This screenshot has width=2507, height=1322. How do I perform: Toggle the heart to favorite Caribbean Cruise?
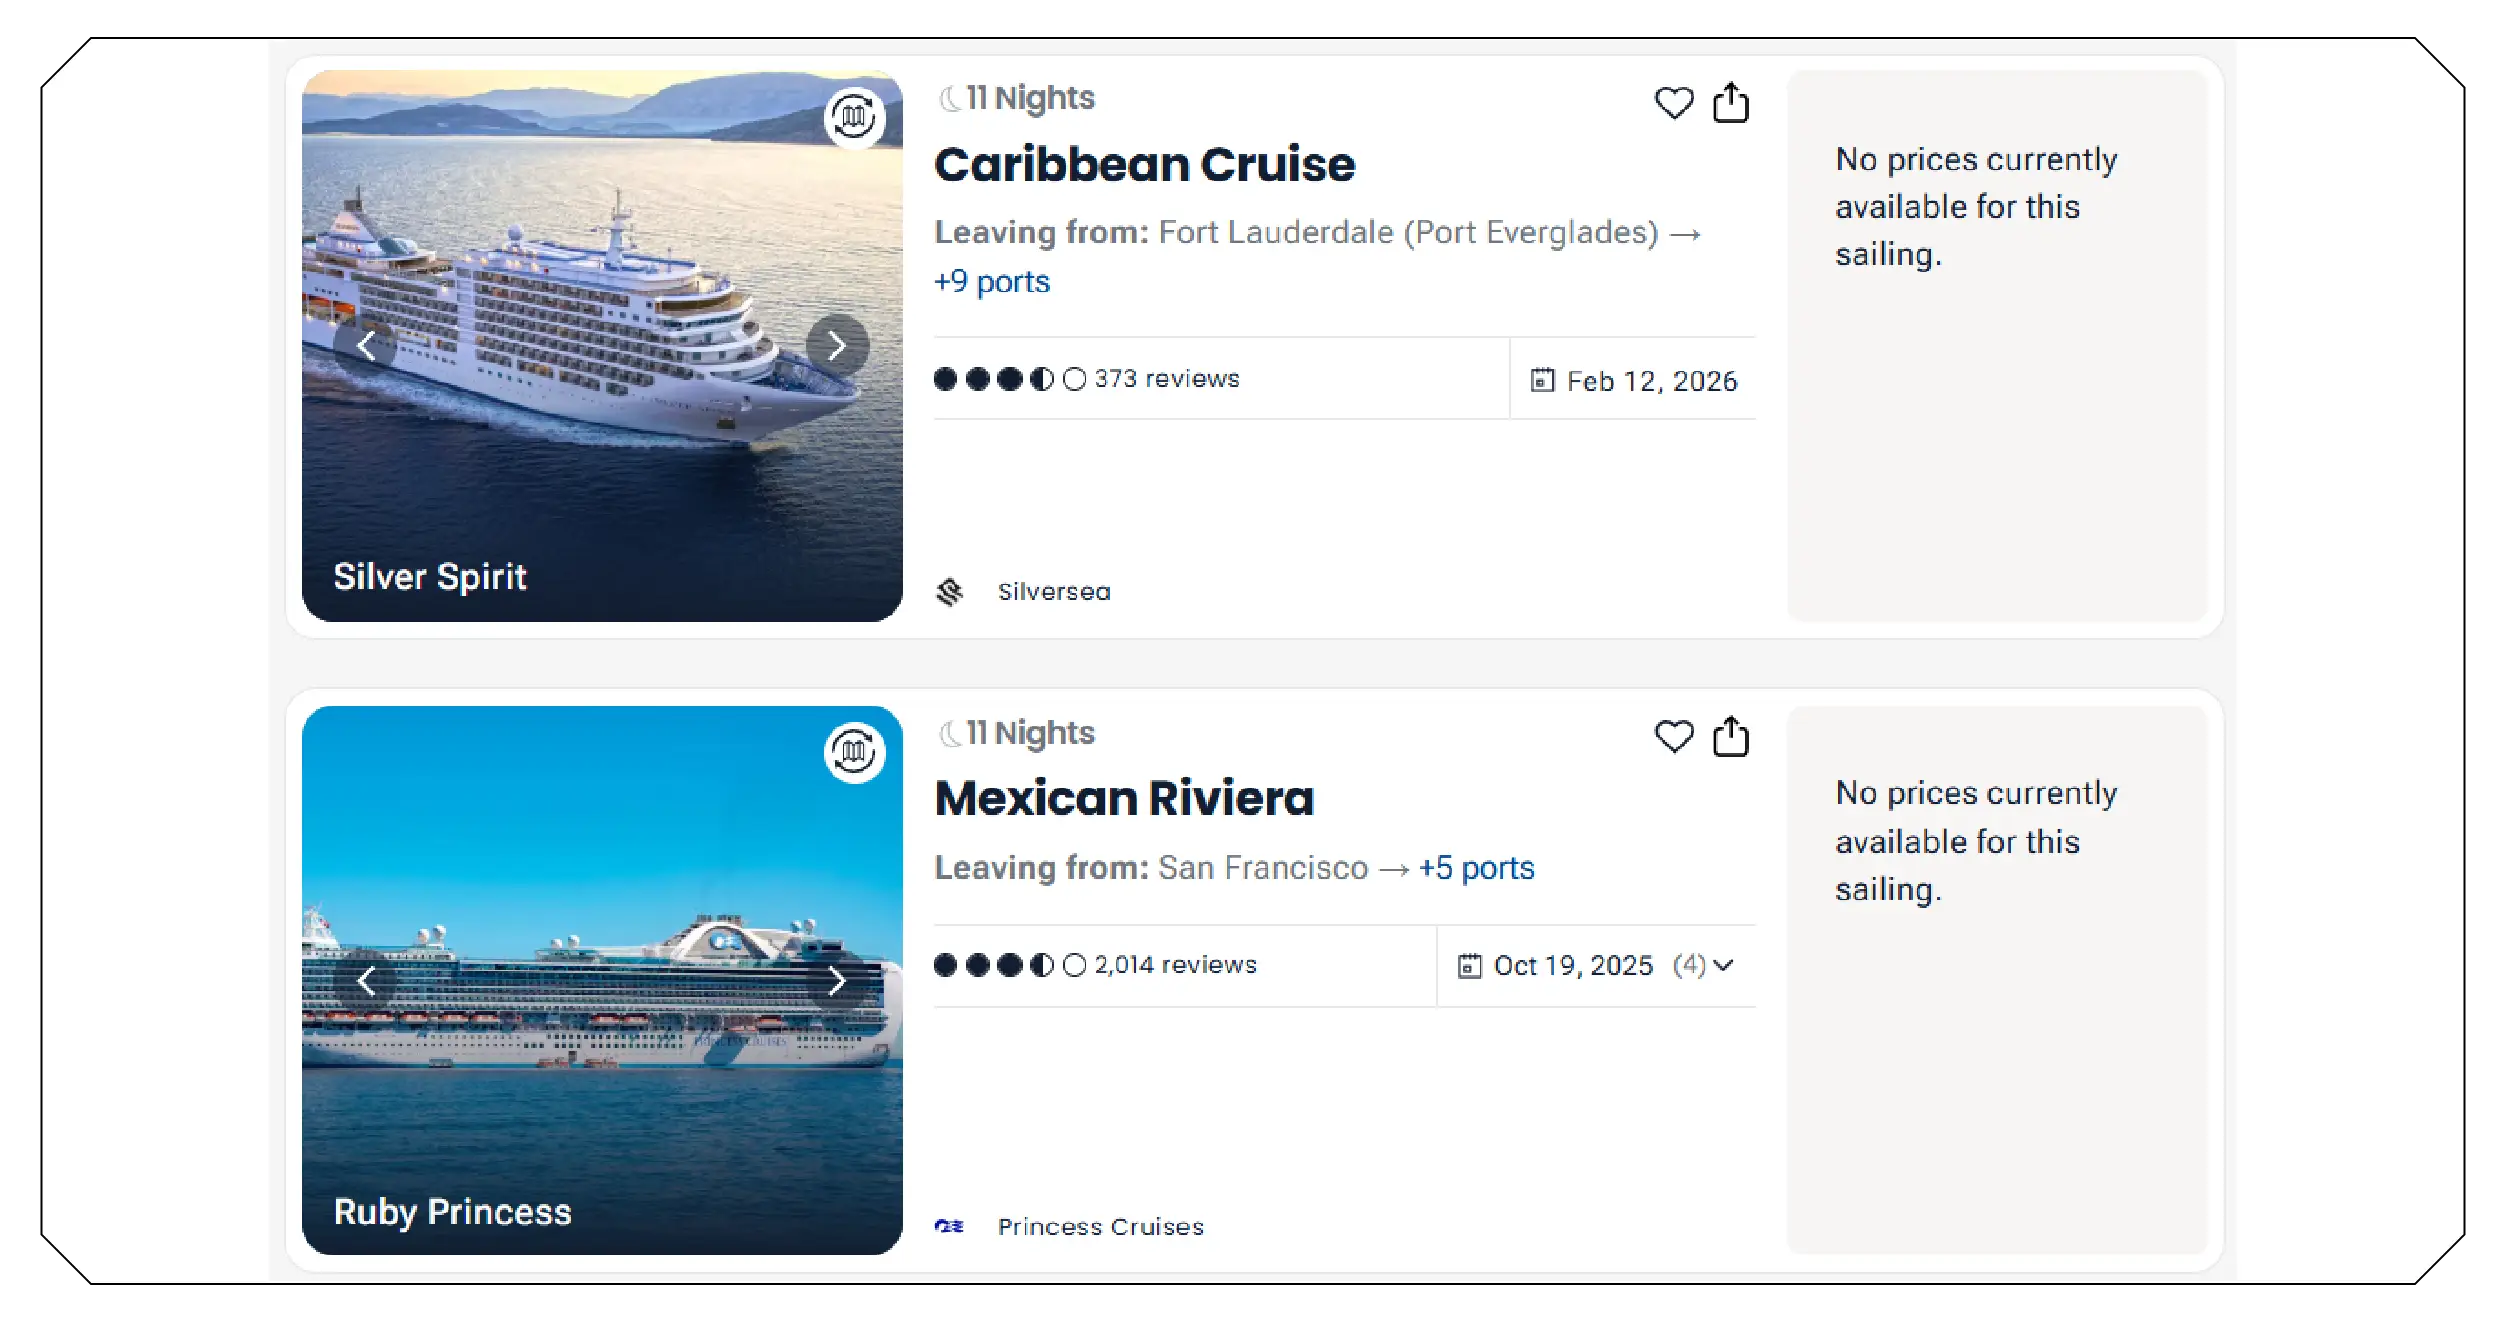[1674, 103]
